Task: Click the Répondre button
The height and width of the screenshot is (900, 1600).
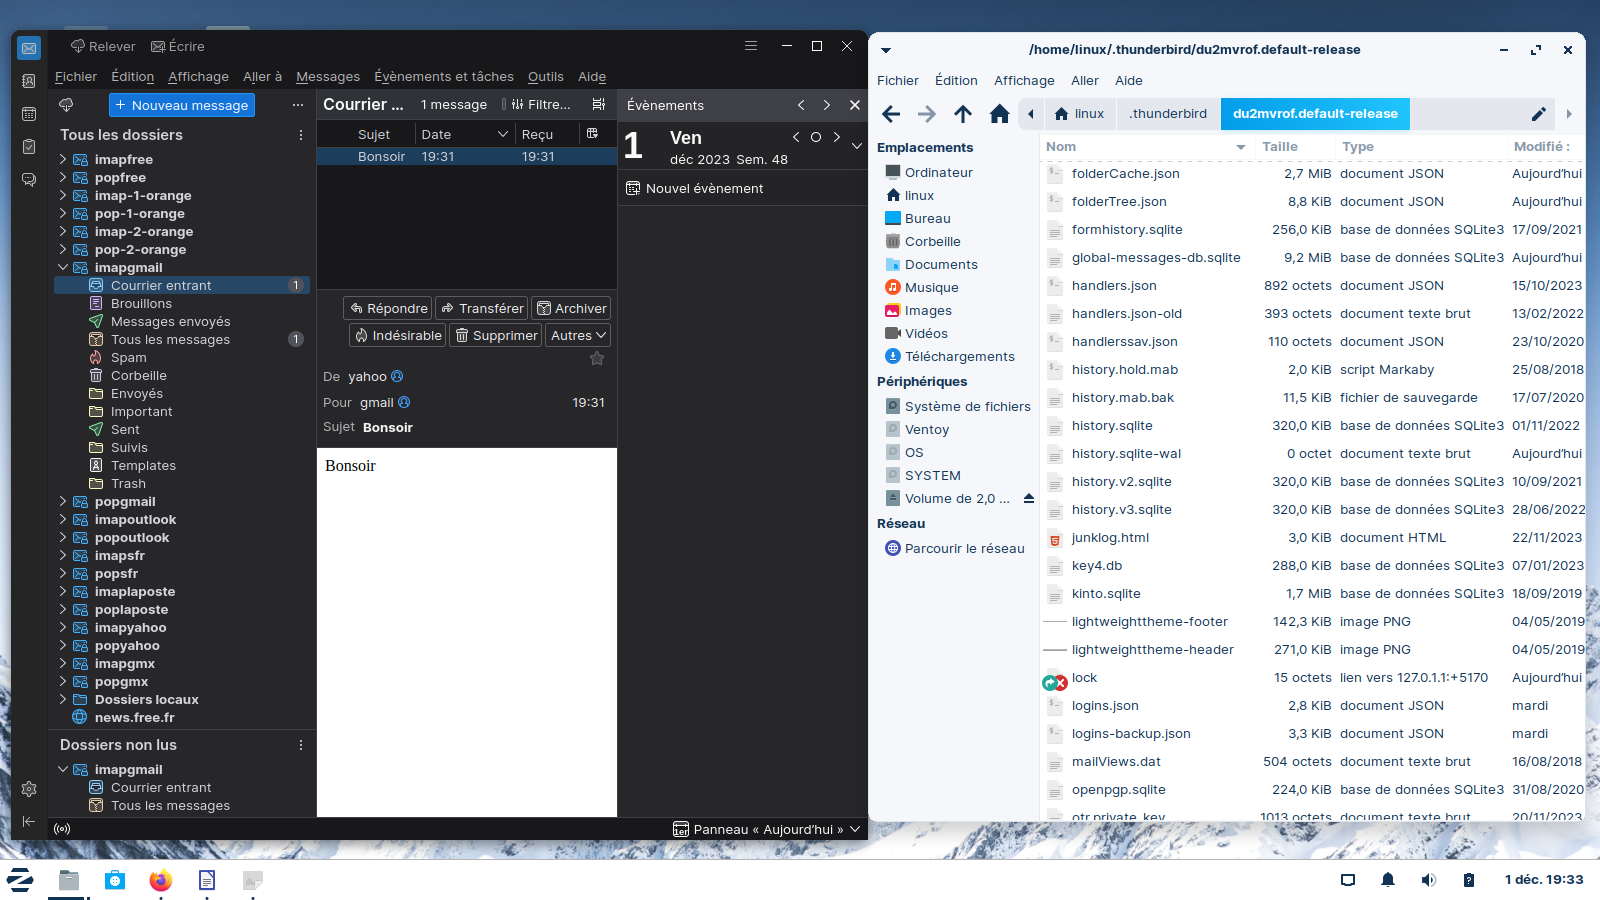Action: pos(388,308)
